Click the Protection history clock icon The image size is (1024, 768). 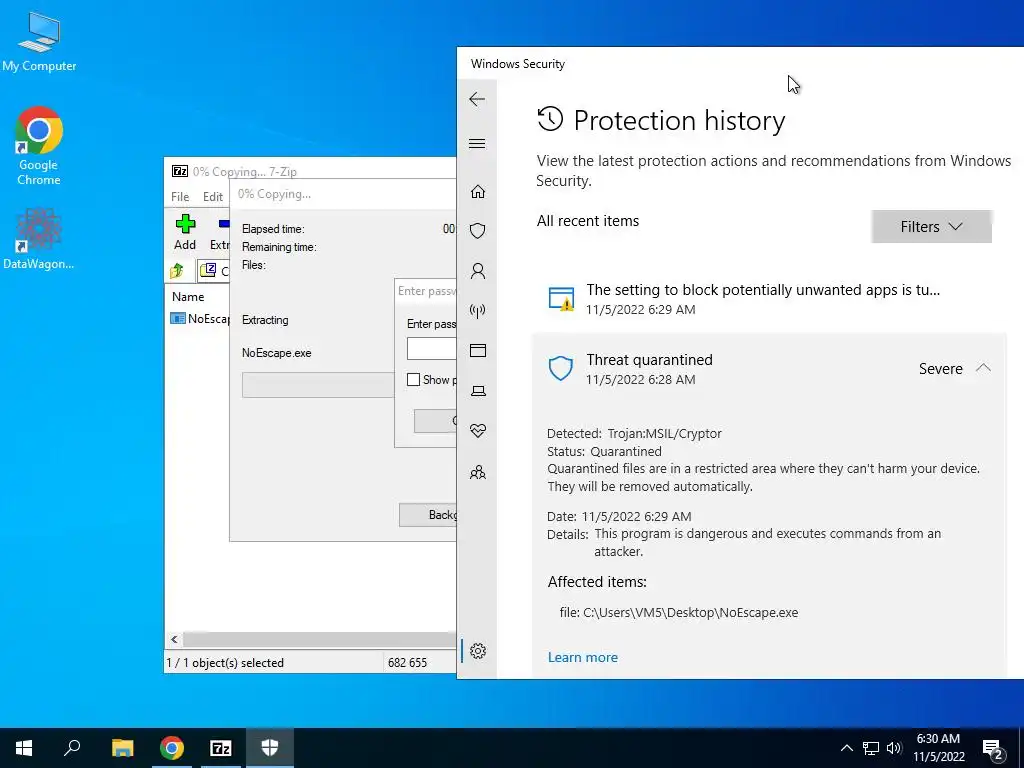(x=550, y=120)
